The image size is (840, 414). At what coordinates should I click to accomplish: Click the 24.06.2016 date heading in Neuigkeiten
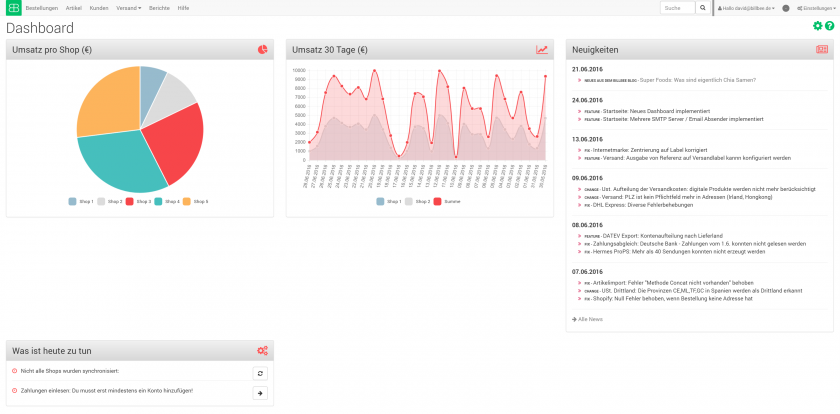[588, 100]
